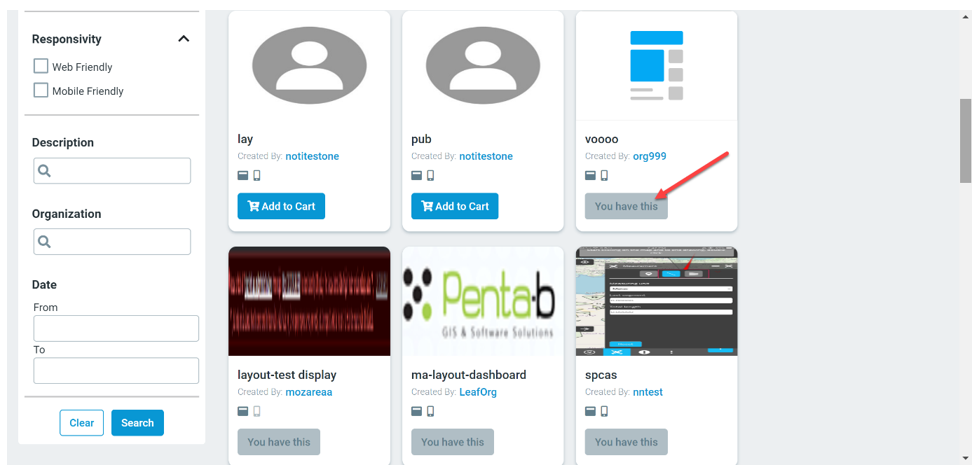The image size is (980, 472).
Task: Click the scrollbar down arrow
Action: coord(966,458)
